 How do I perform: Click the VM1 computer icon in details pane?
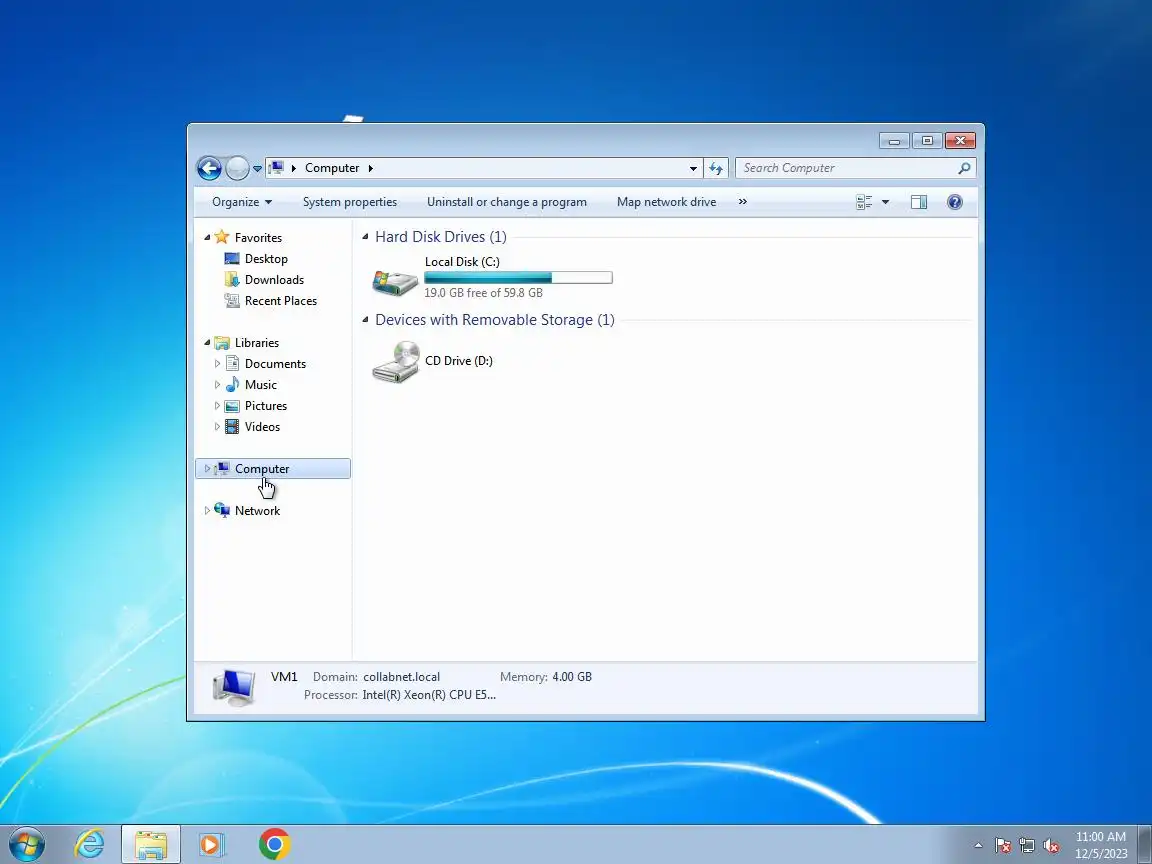tap(234, 687)
